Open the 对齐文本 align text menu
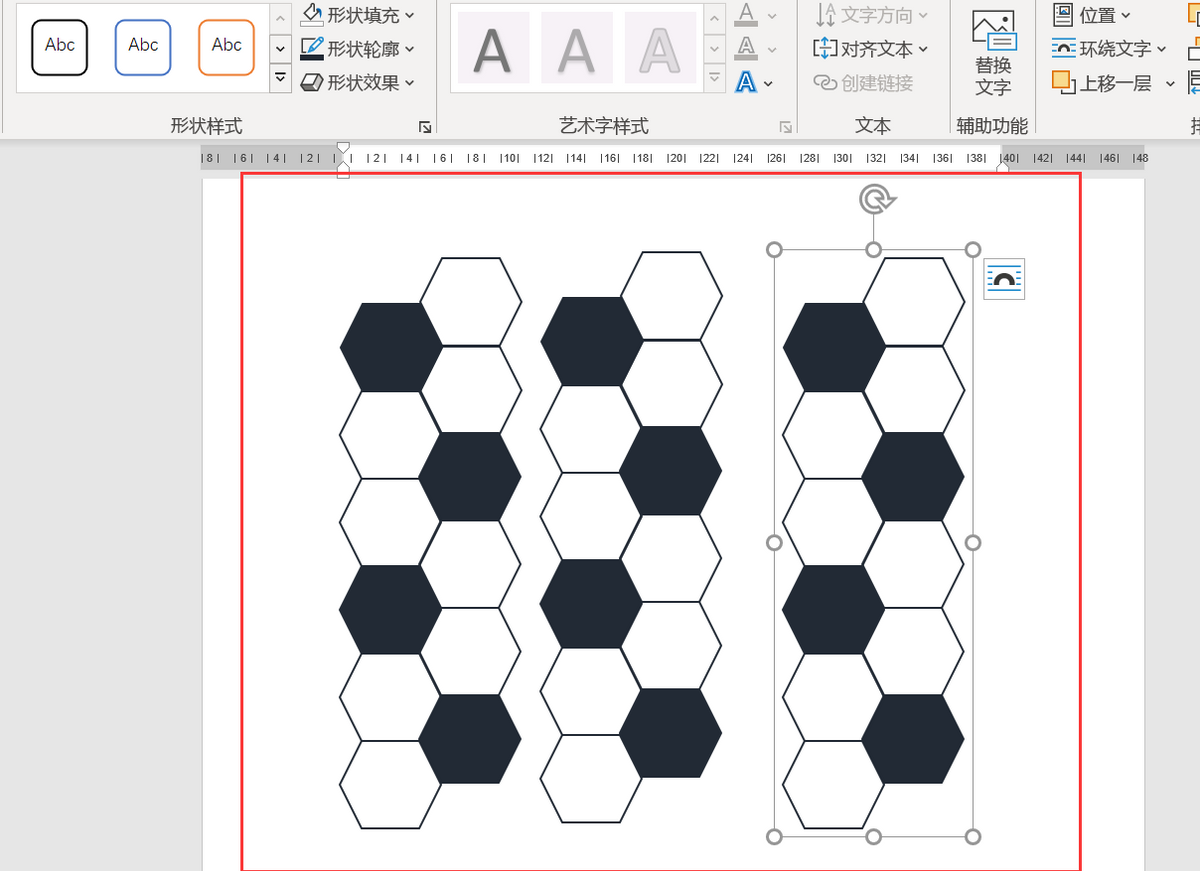 pos(870,48)
